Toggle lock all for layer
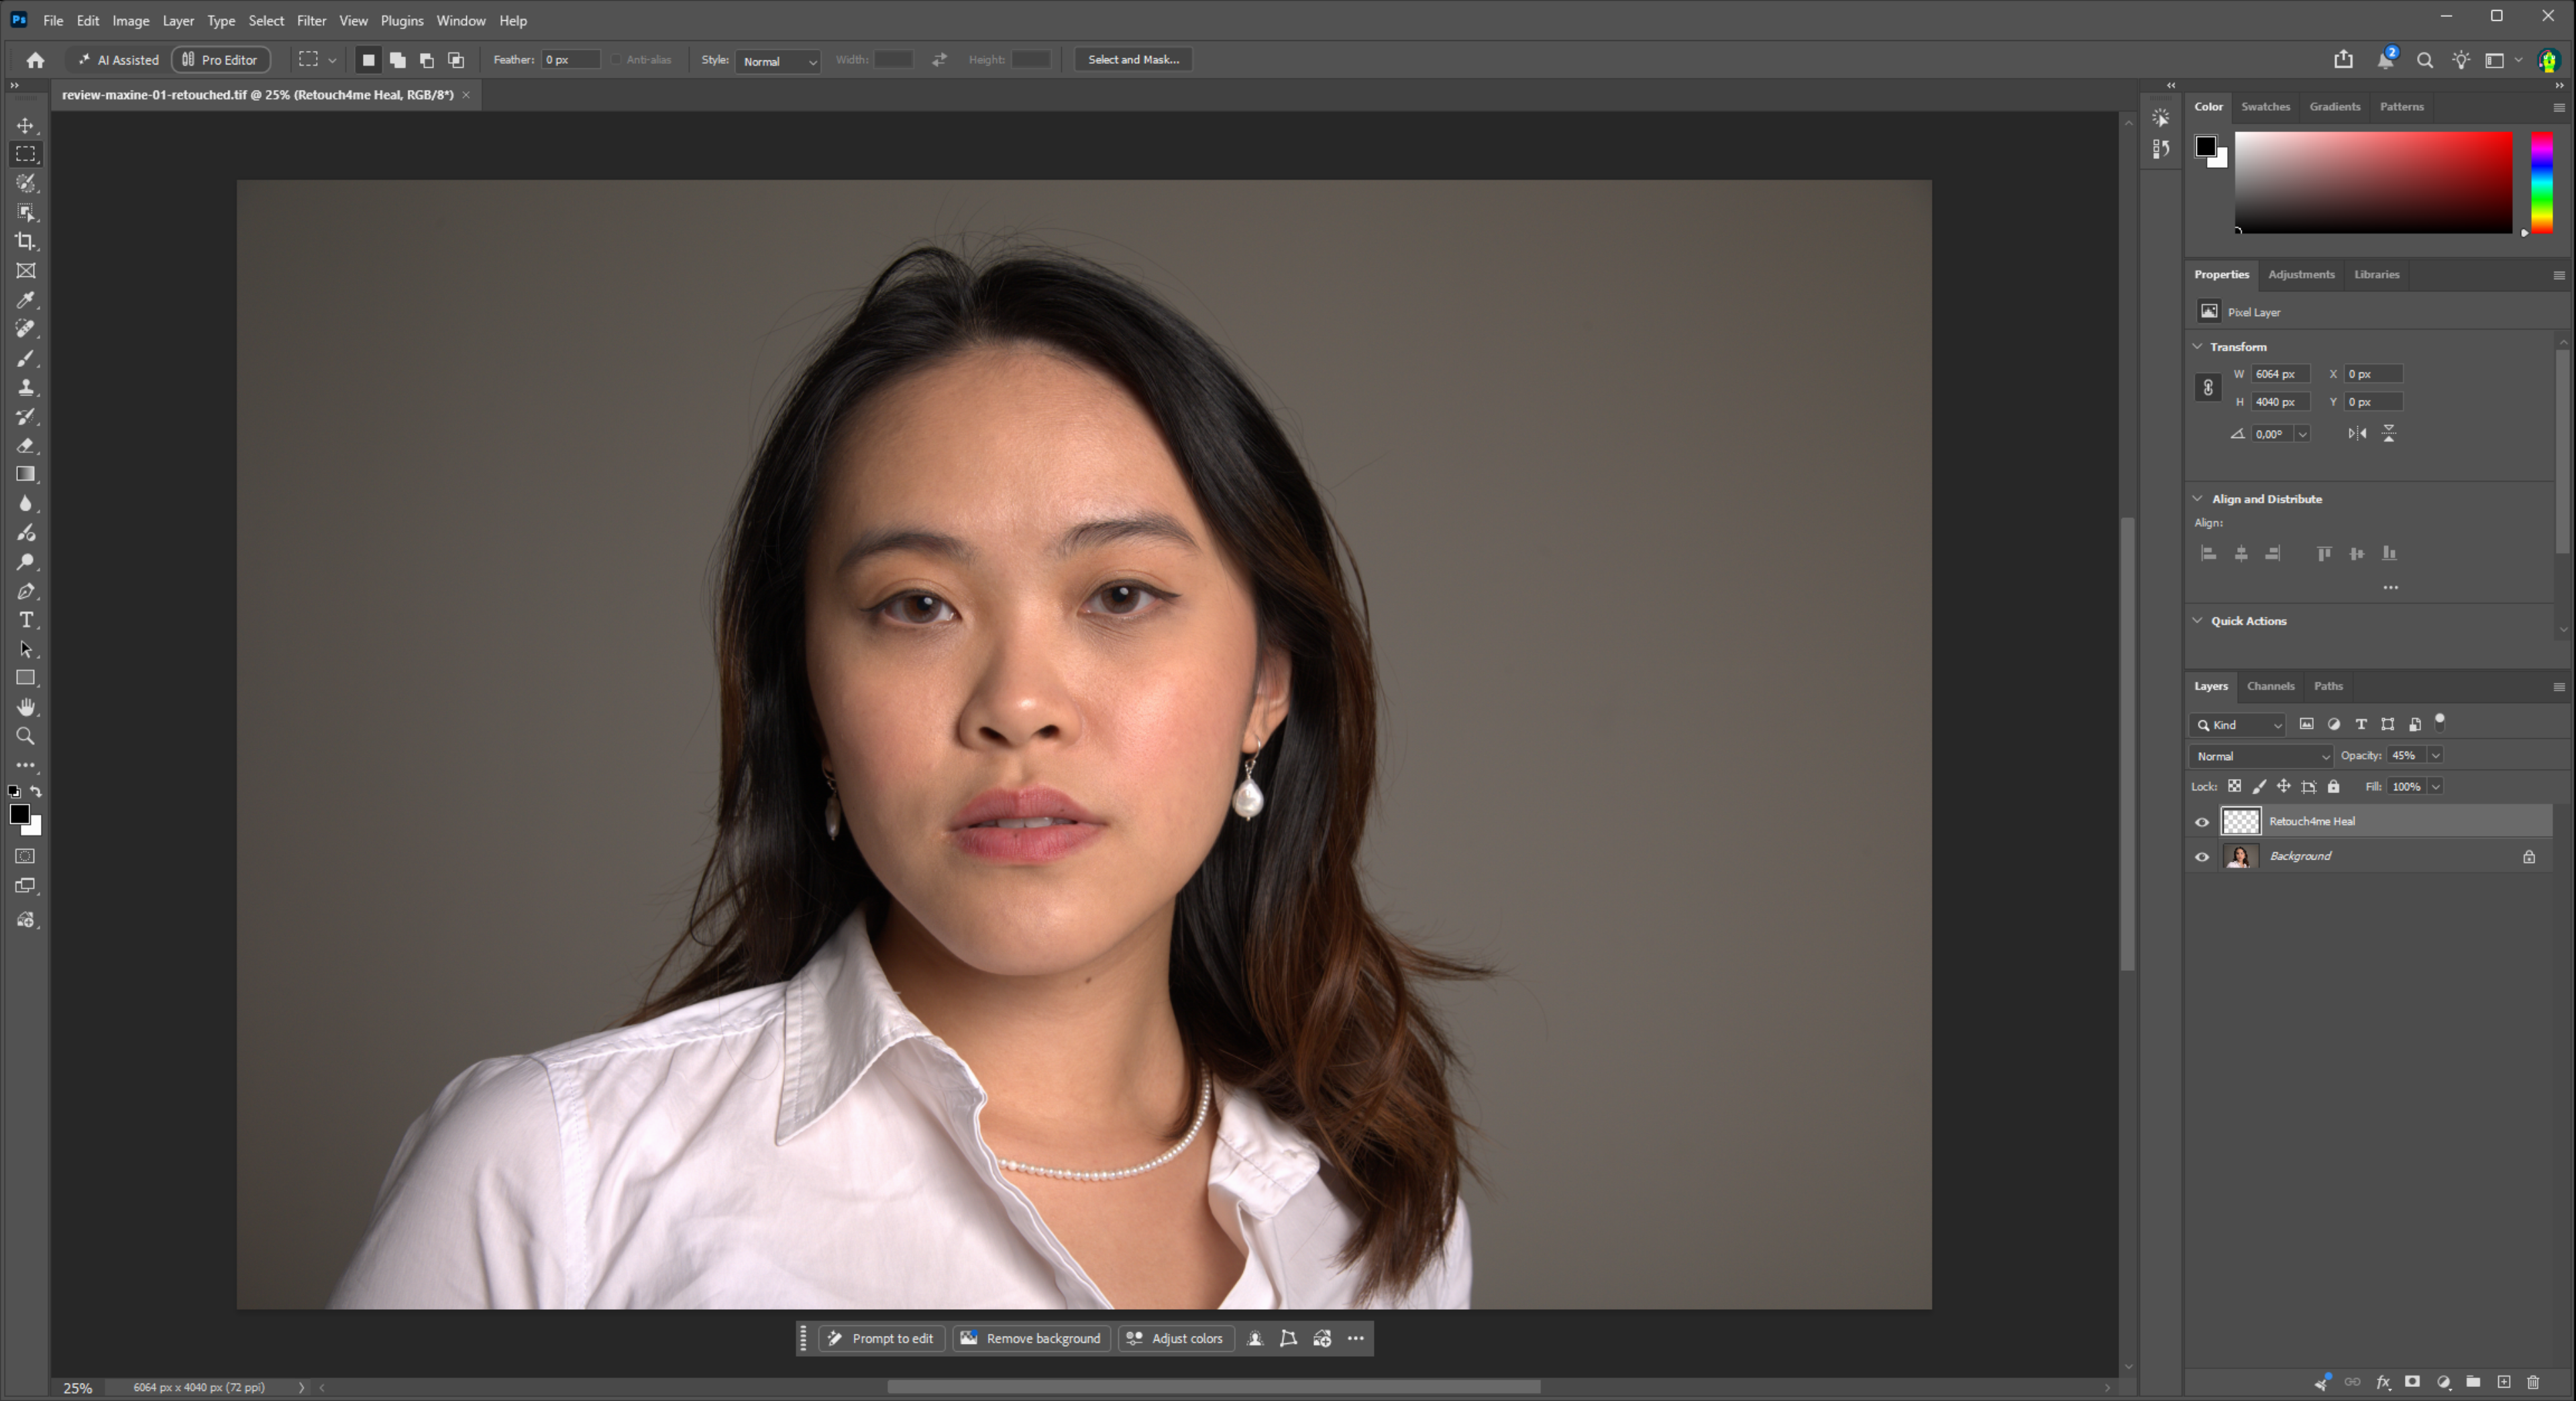Screen dimensions: 2576x1401 (x=2333, y=786)
